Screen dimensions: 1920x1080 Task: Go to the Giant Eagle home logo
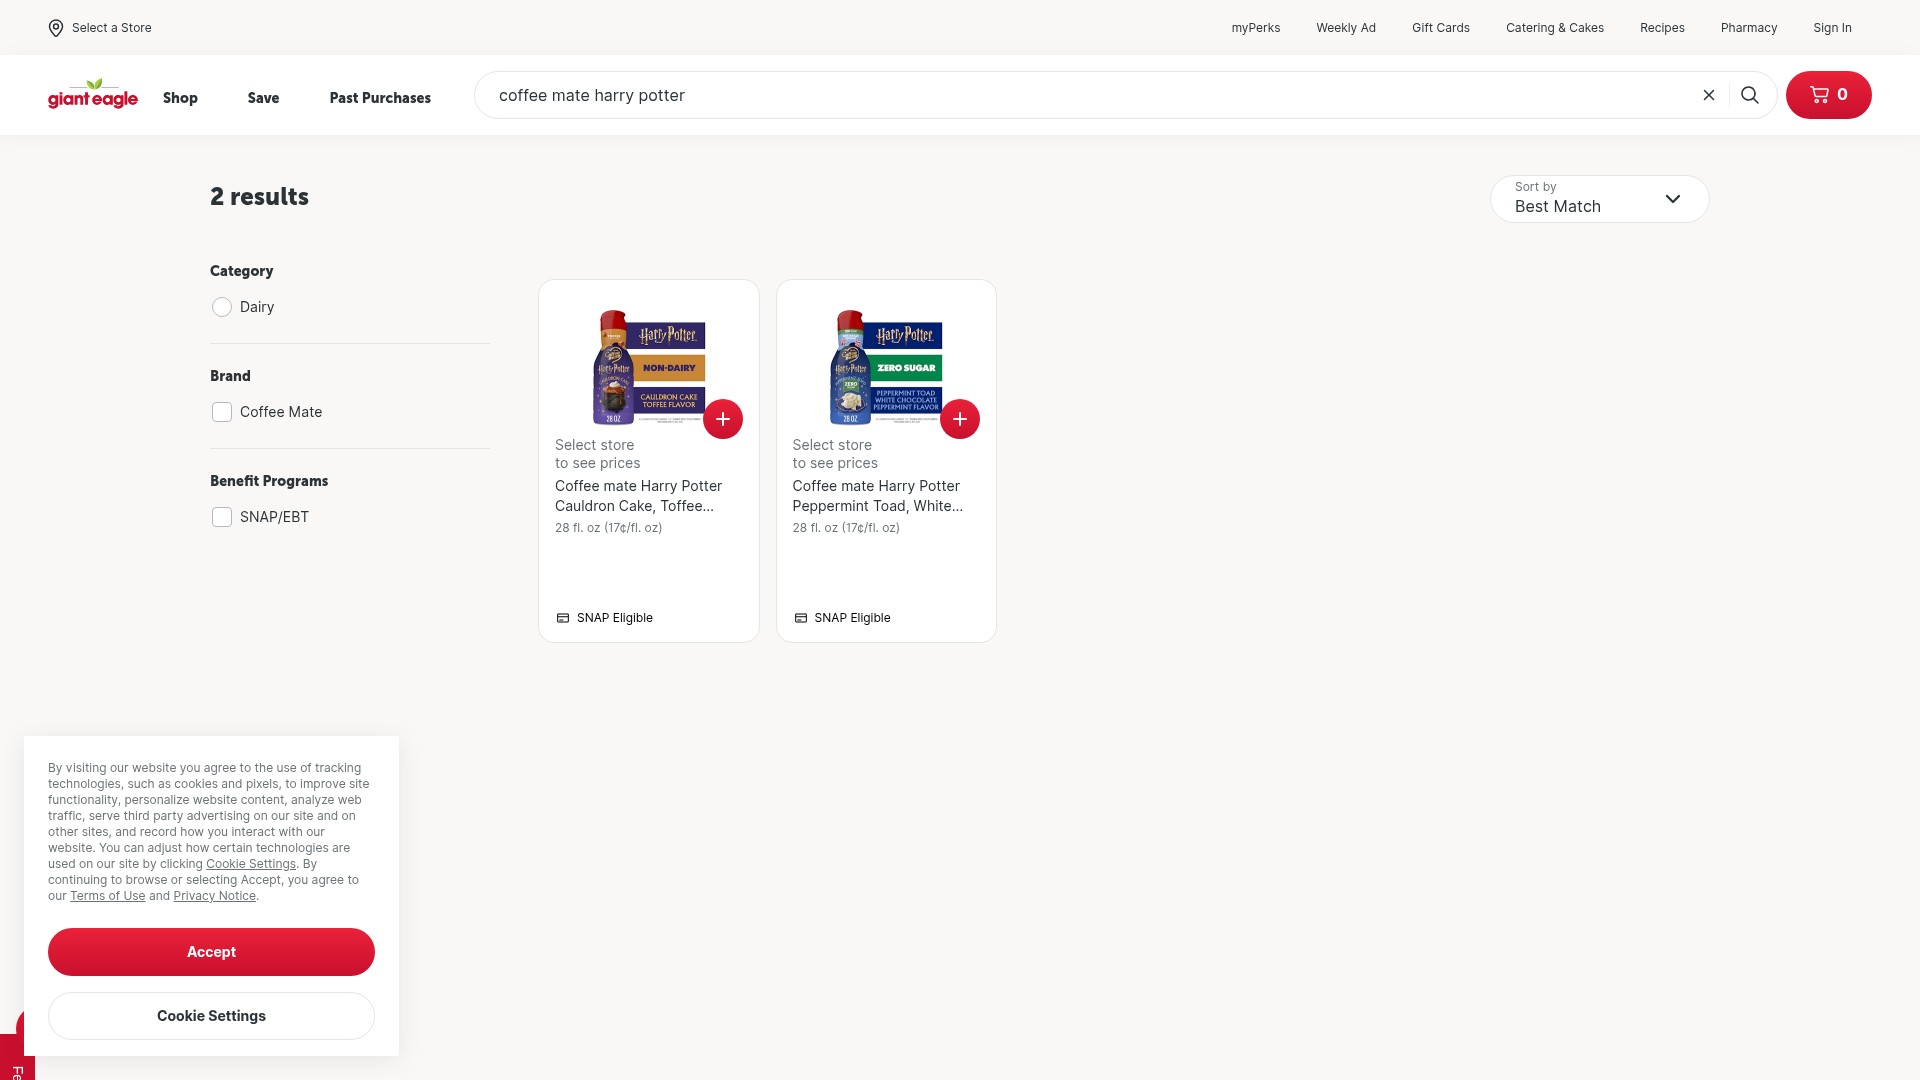click(x=93, y=94)
